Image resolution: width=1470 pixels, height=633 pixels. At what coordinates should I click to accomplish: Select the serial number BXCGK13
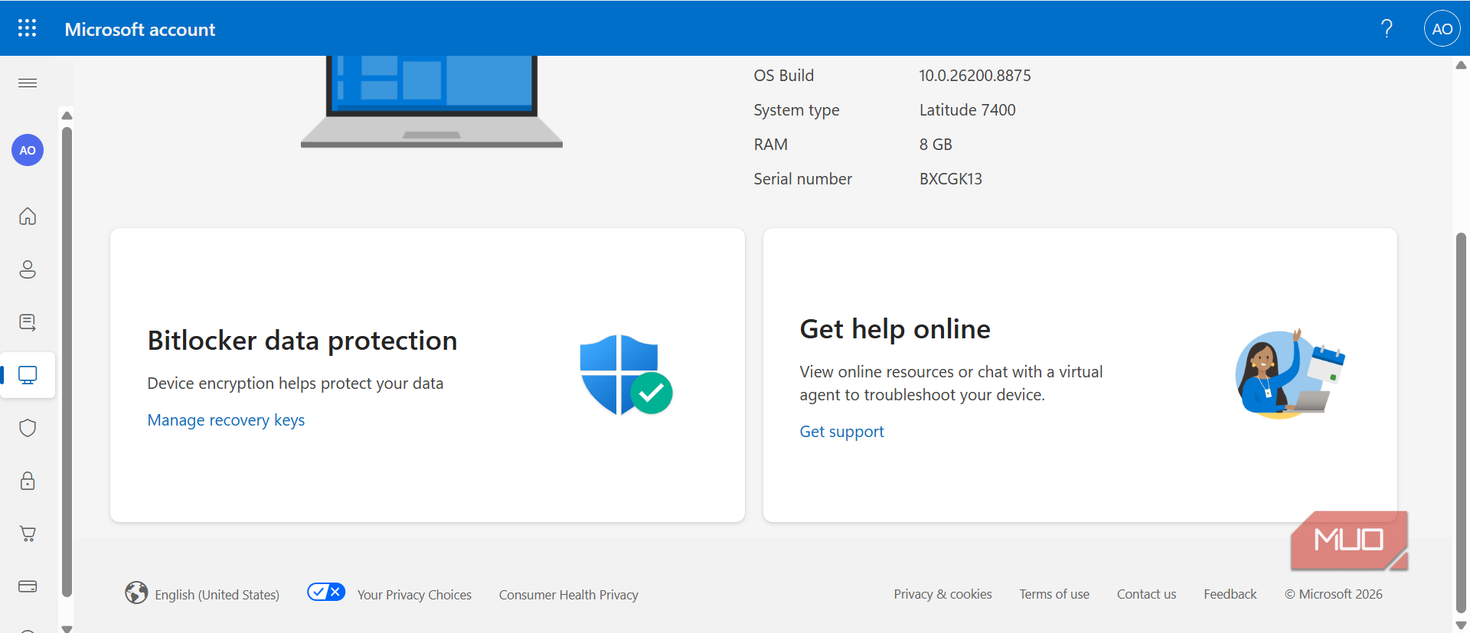coord(950,179)
